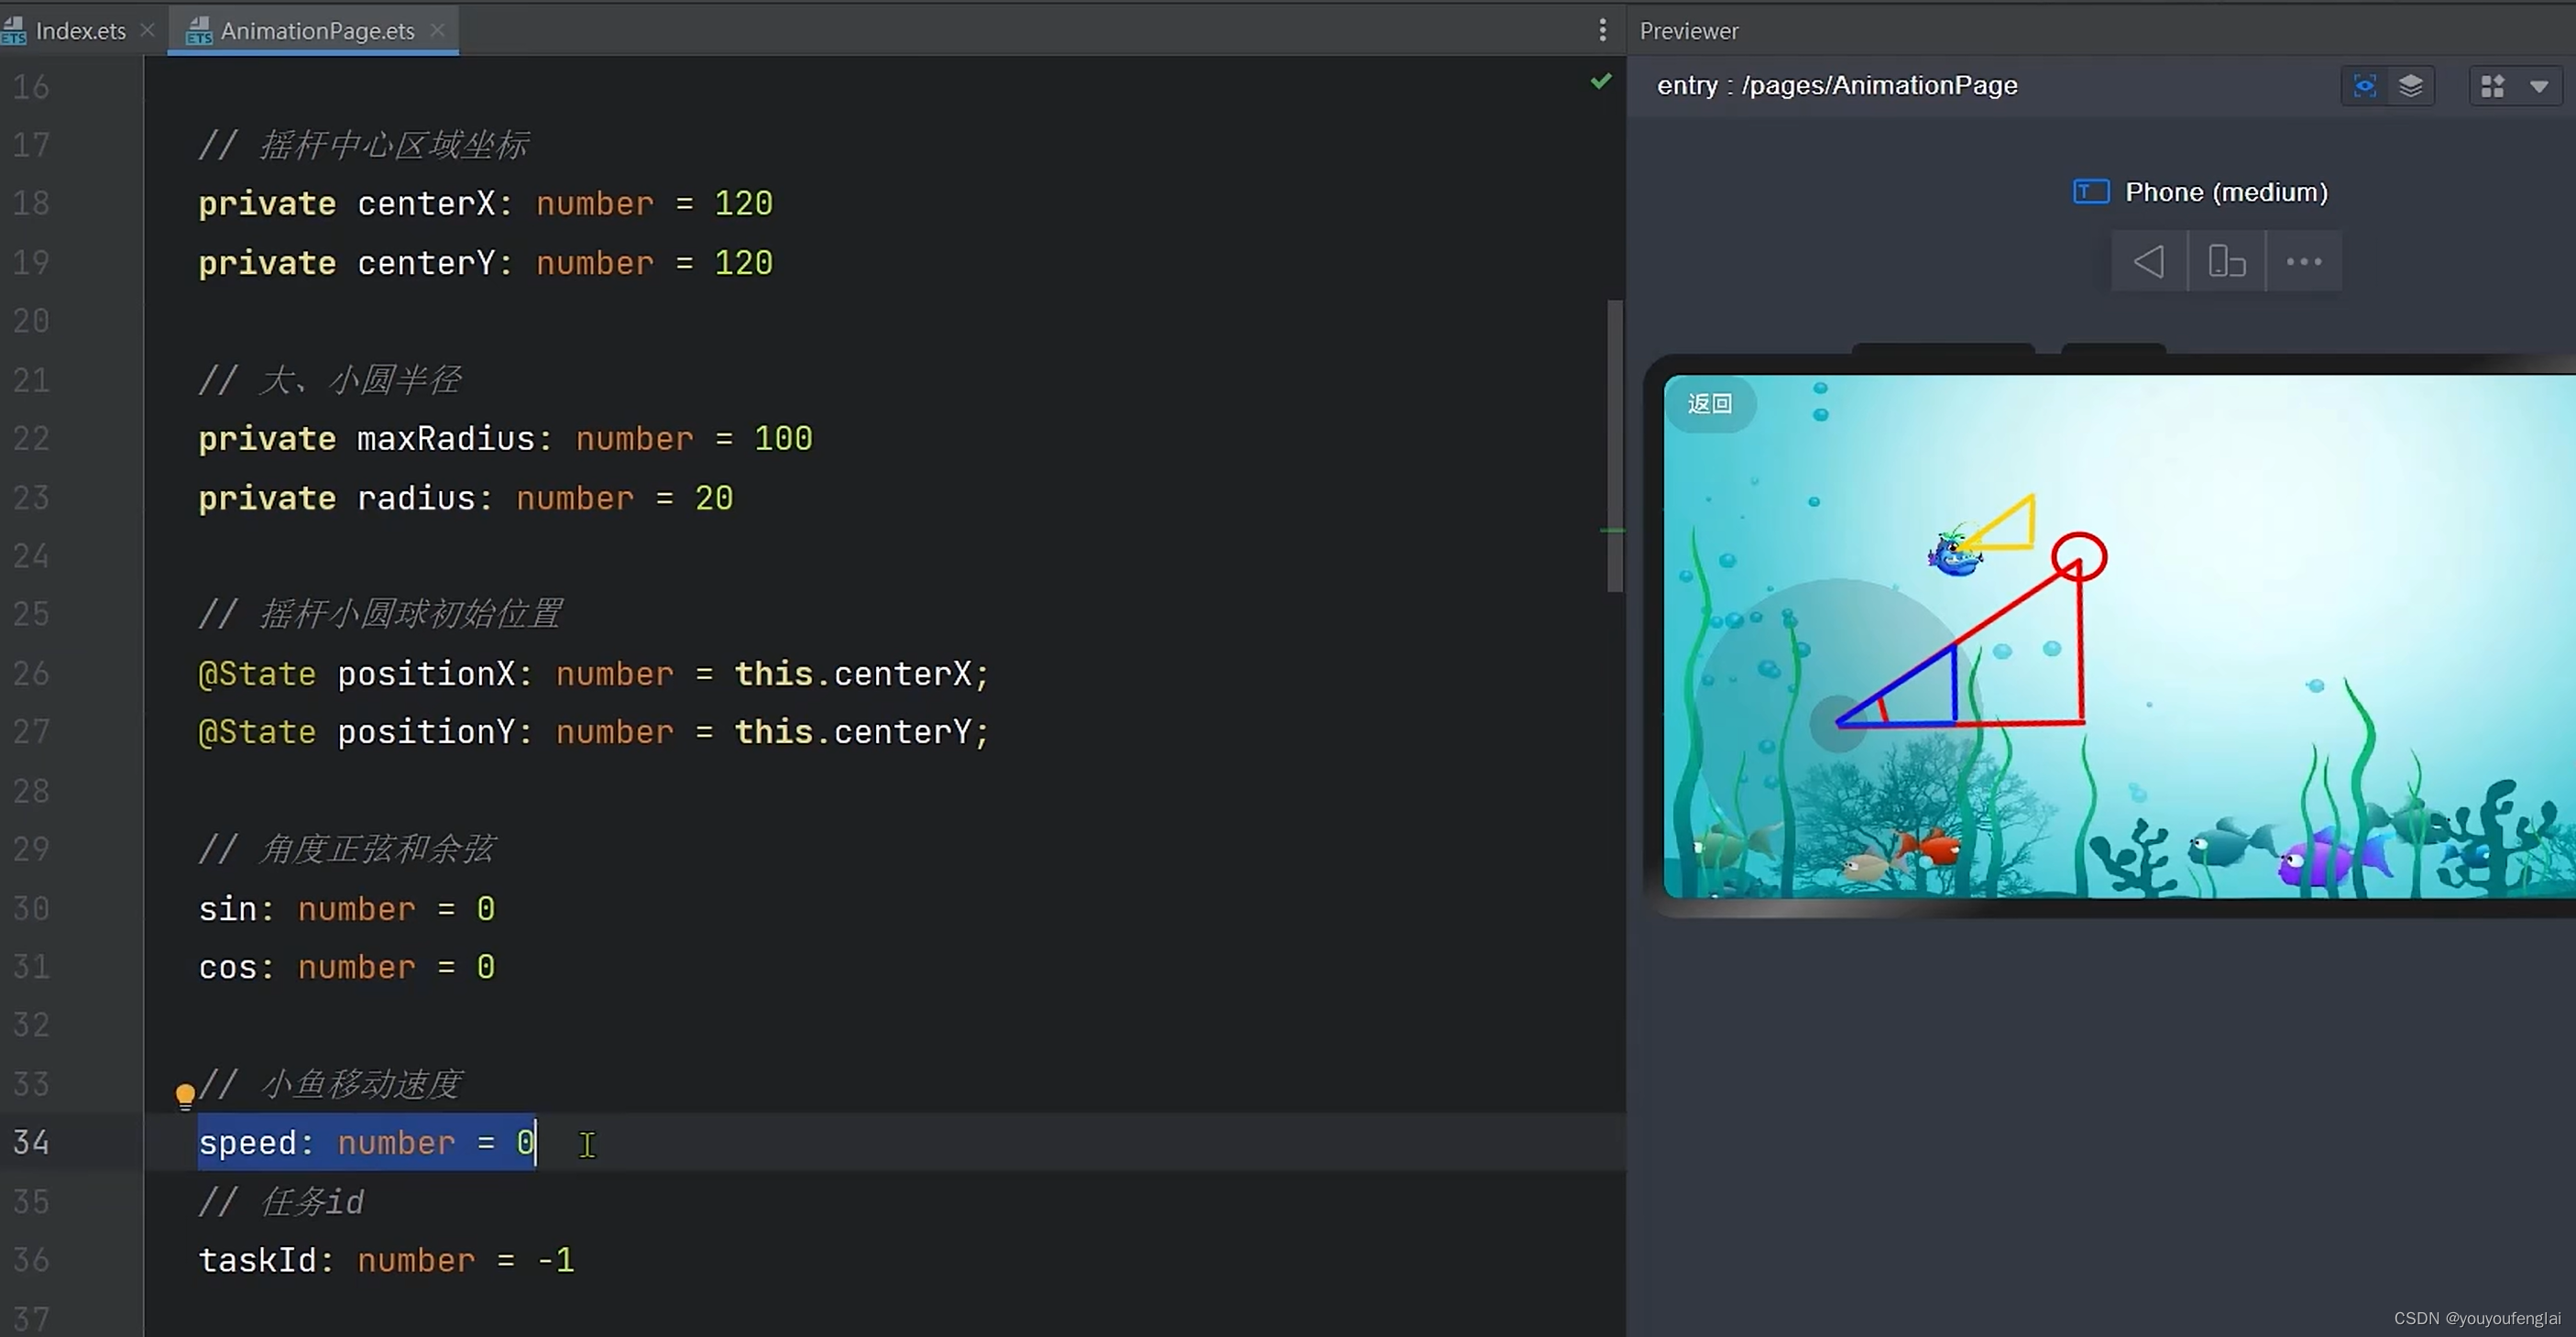
Task: Click the radius value 20
Action: pyautogui.click(x=714, y=498)
